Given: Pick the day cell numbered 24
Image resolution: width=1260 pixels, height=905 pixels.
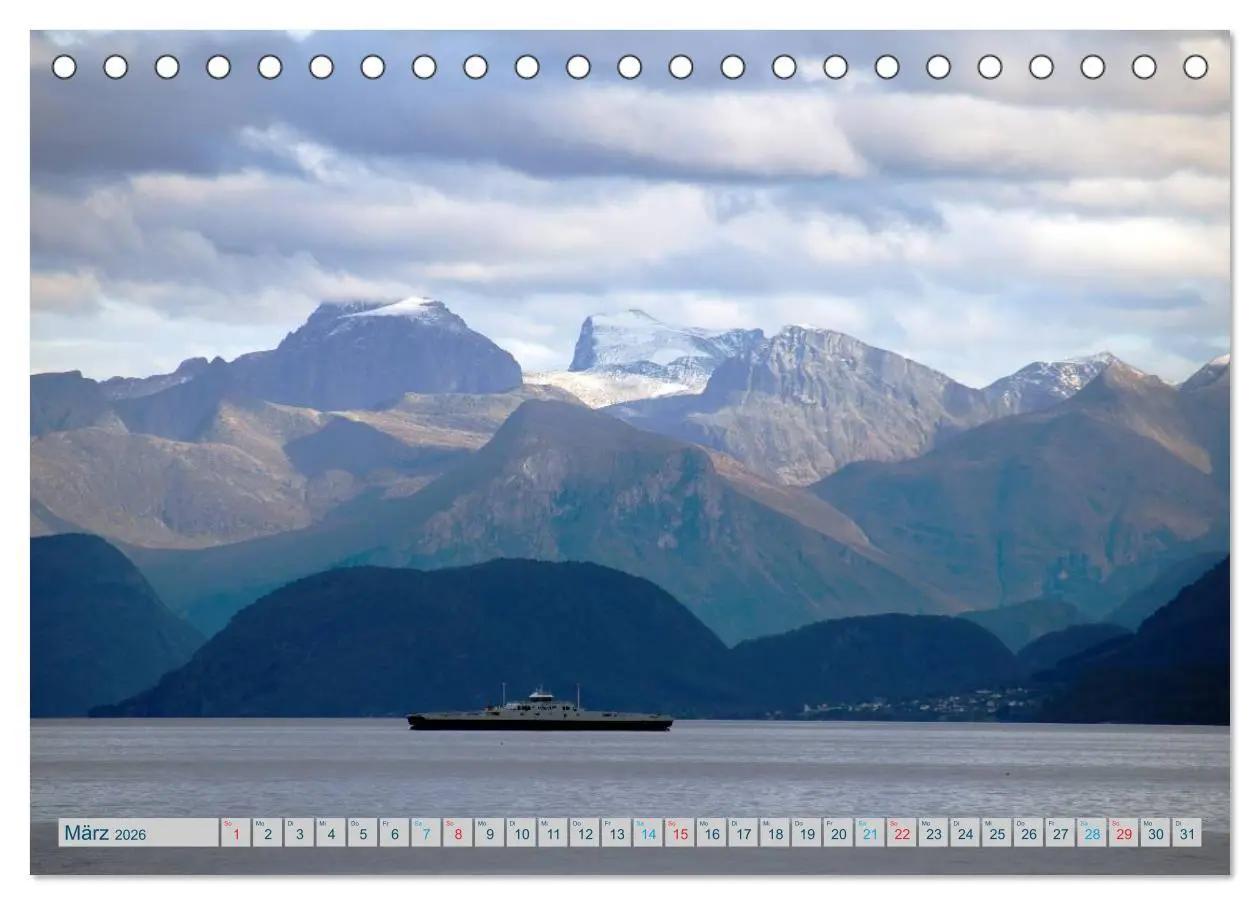Looking at the screenshot, I should pyautogui.click(x=965, y=833).
